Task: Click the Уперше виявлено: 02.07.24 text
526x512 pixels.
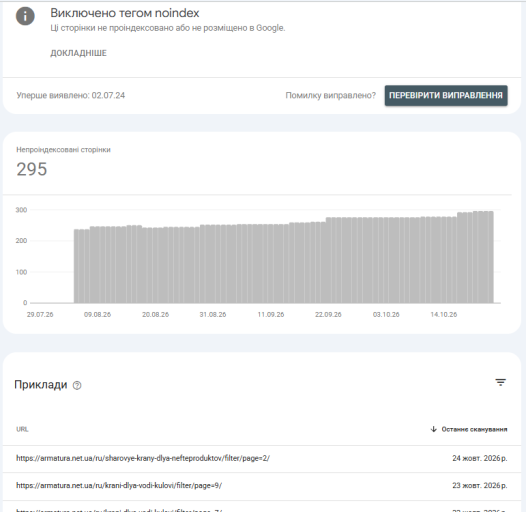Action: [x=71, y=96]
